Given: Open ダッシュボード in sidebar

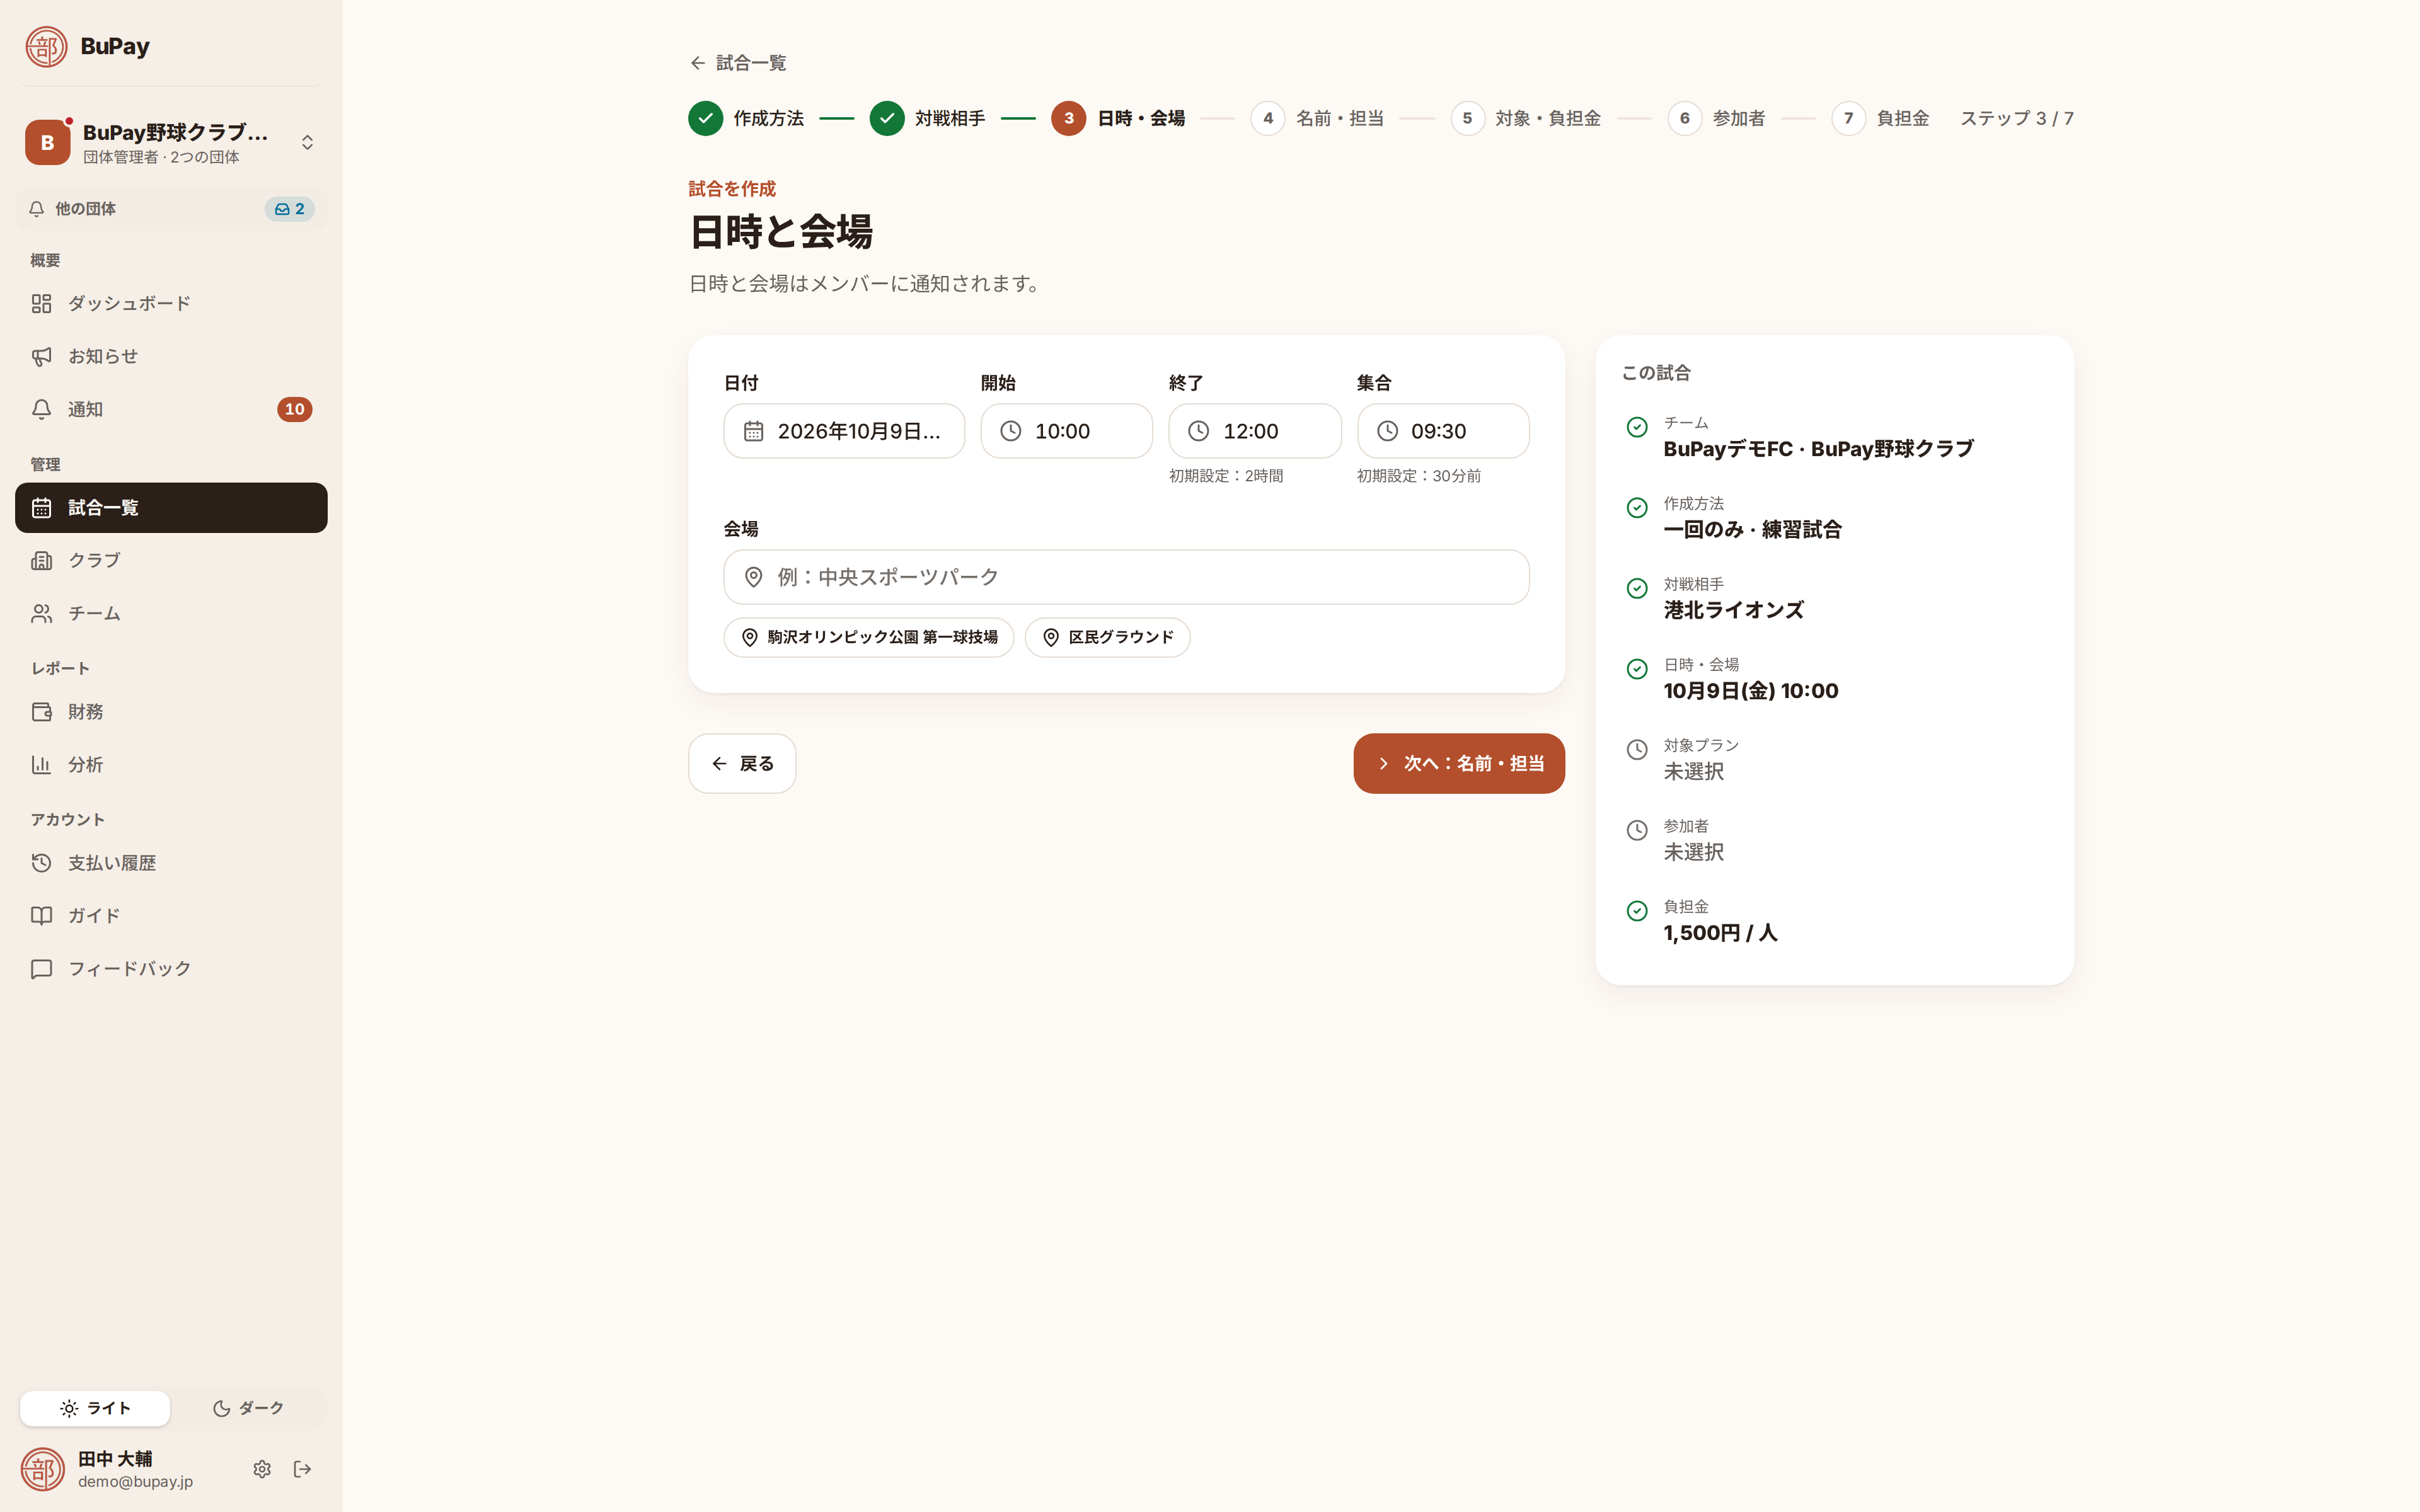Looking at the screenshot, I should coord(171,303).
